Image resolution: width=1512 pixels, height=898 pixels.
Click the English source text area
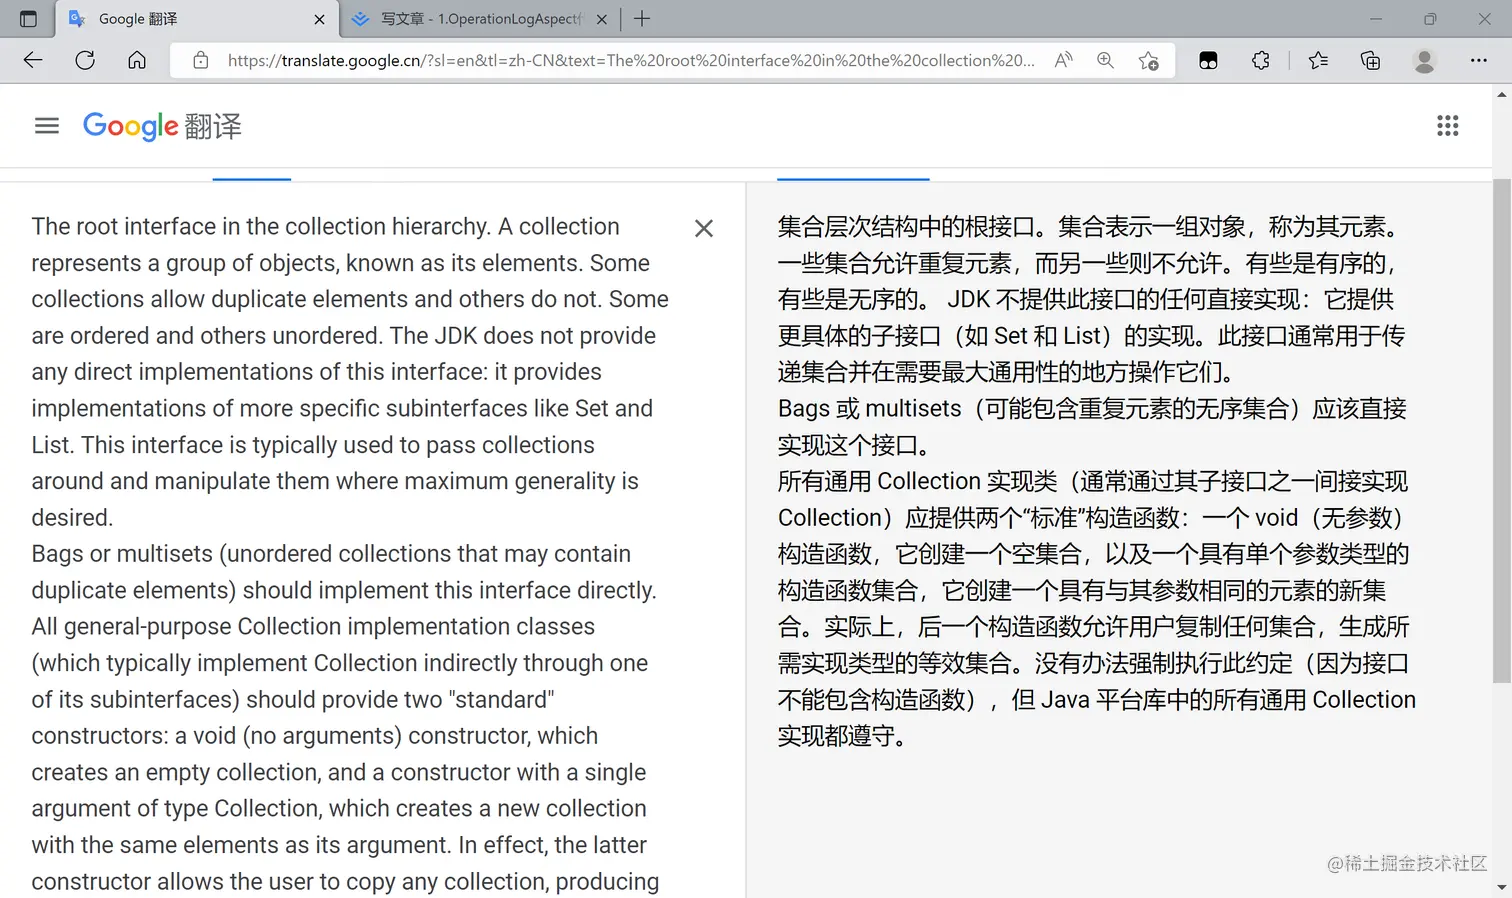click(x=350, y=553)
